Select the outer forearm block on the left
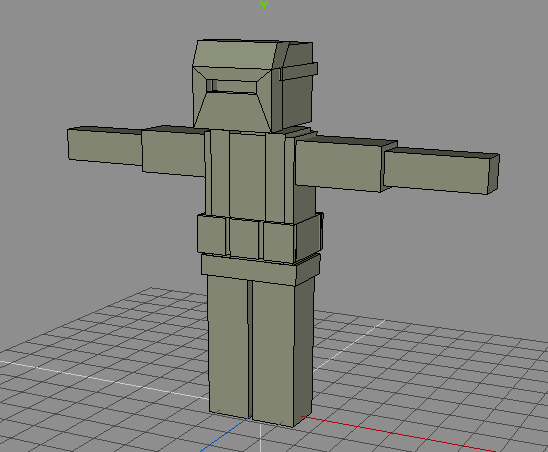 [x=105, y=146]
